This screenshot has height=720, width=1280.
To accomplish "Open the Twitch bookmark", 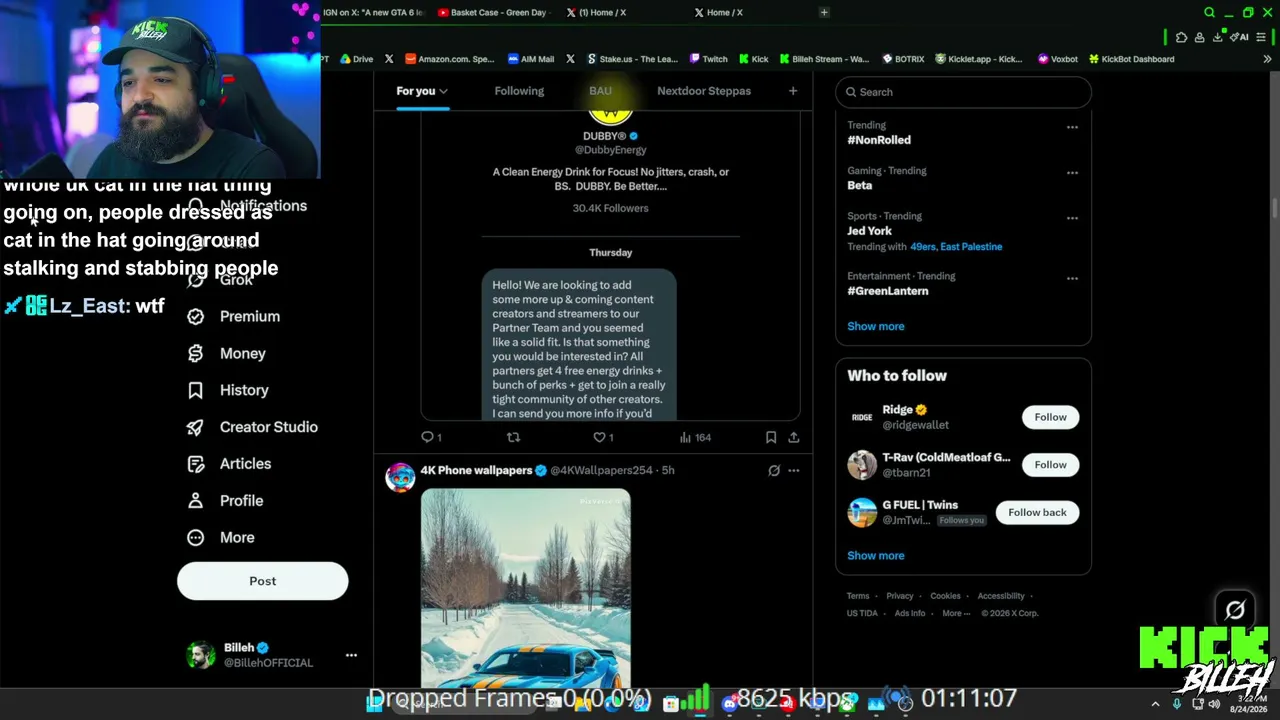I will click(708, 59).
